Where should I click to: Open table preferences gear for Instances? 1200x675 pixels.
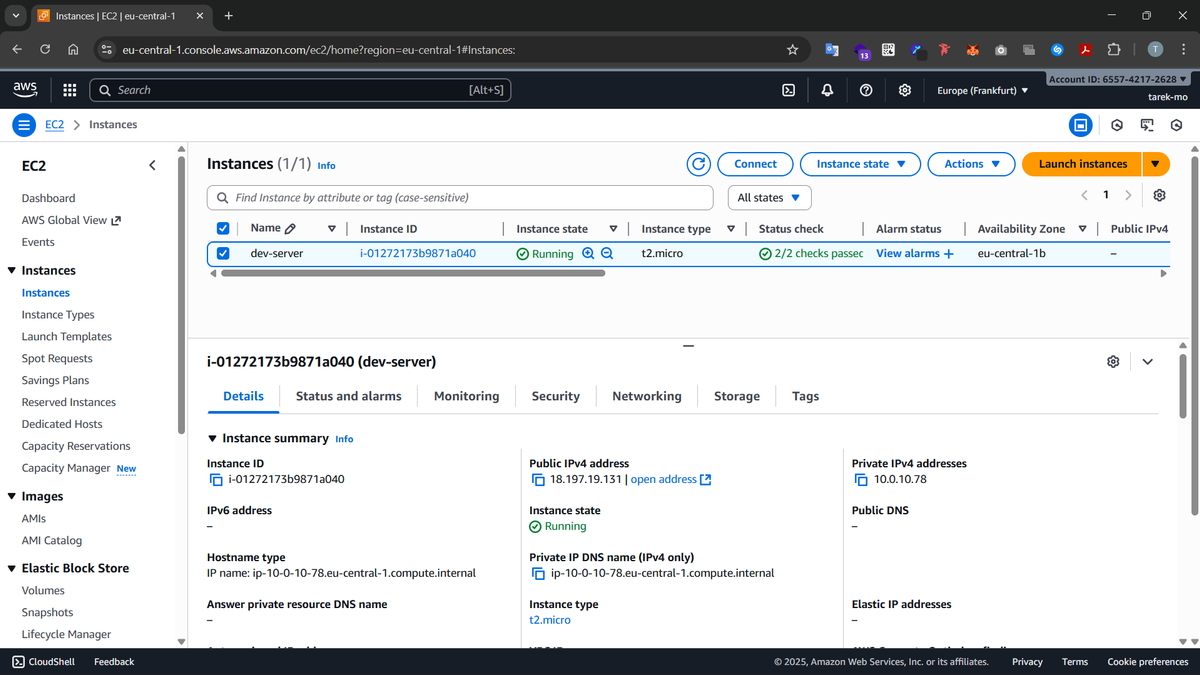[1160, 196]
